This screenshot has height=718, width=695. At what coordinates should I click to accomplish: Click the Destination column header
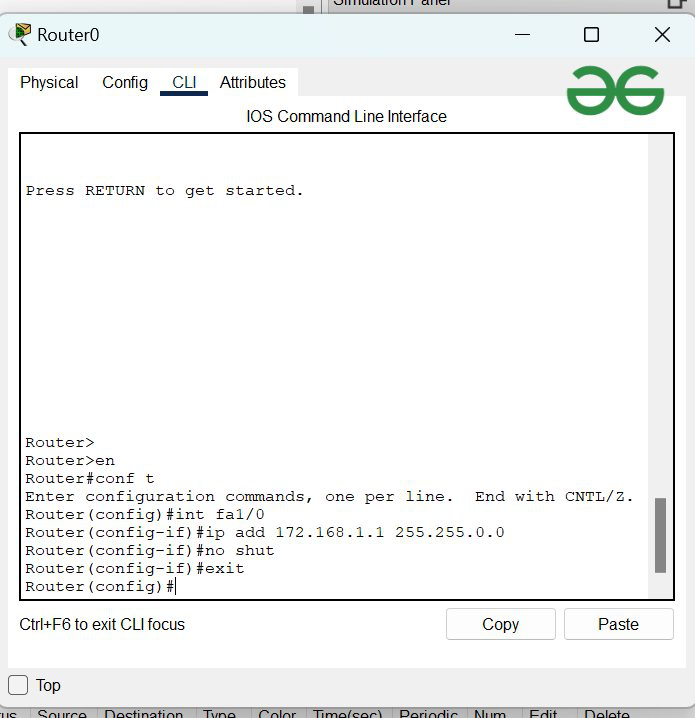point(143,714)
